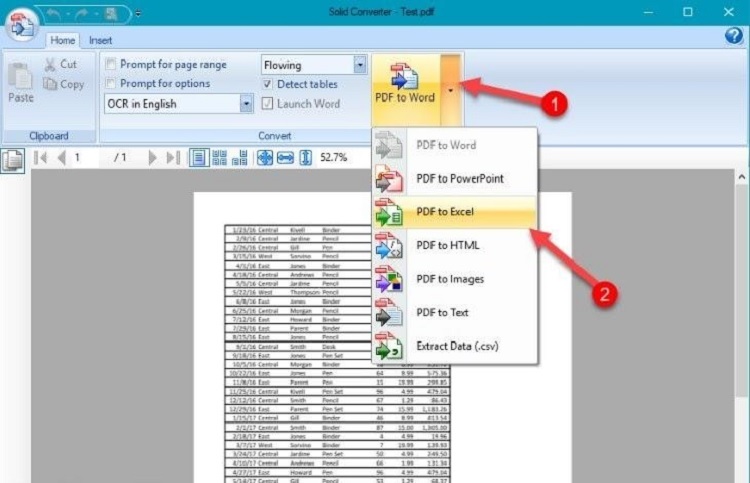Choose PDF to Excel menu entry
The height and width of the screenshot is (483, 750).
pos(454,212)
